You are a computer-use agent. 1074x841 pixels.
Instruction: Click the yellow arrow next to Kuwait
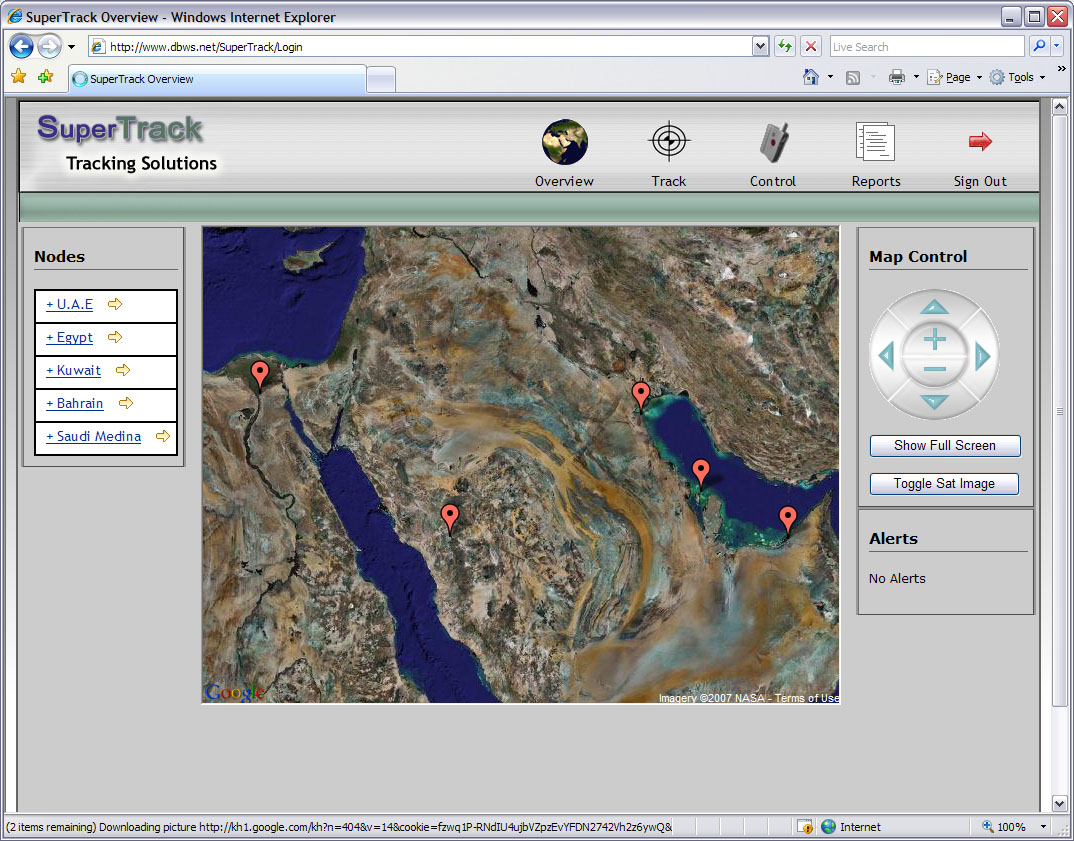(123, 370)
